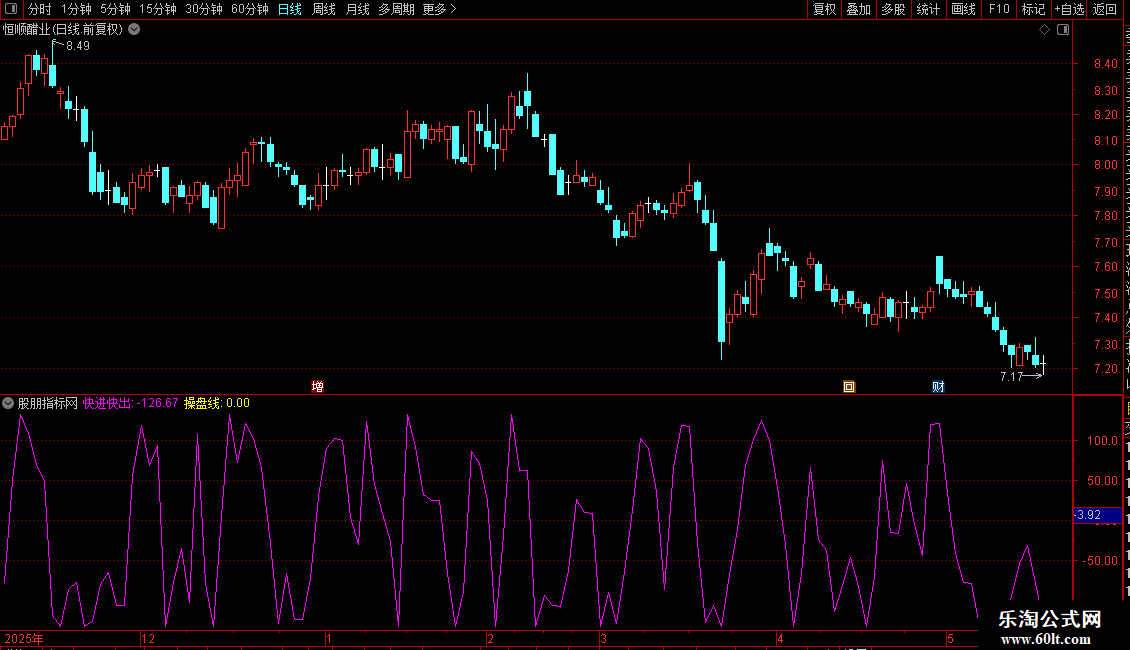1130x650 pixels.
Task: Click the 8.49 high price annotation
Action: point(78,46)
